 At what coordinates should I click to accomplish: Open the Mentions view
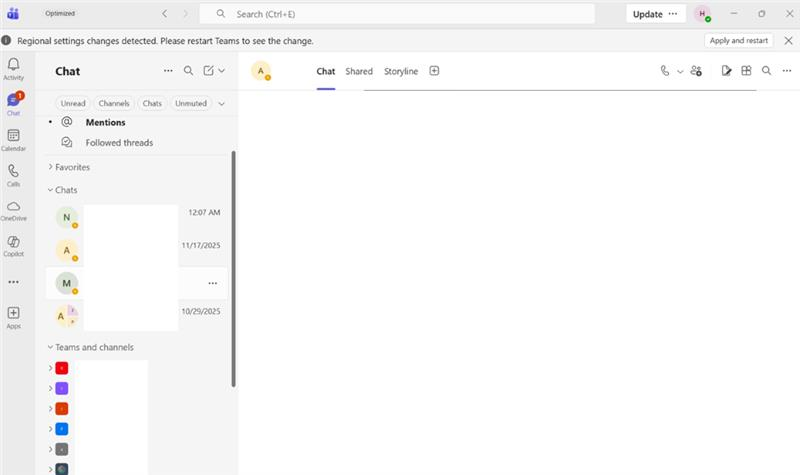(136, 122)
